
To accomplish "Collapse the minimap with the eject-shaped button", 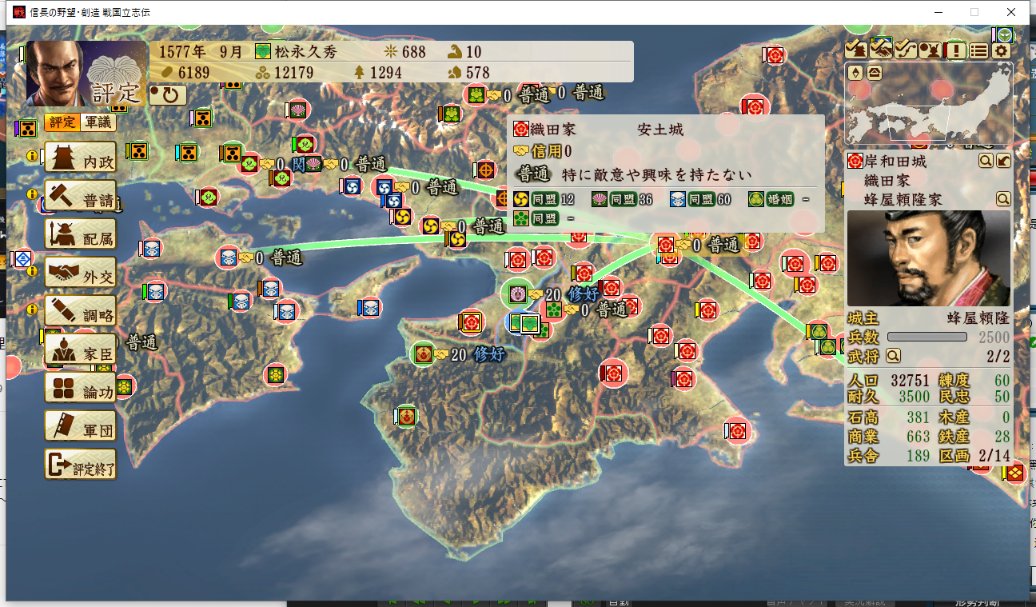I will tap(874, 73).
